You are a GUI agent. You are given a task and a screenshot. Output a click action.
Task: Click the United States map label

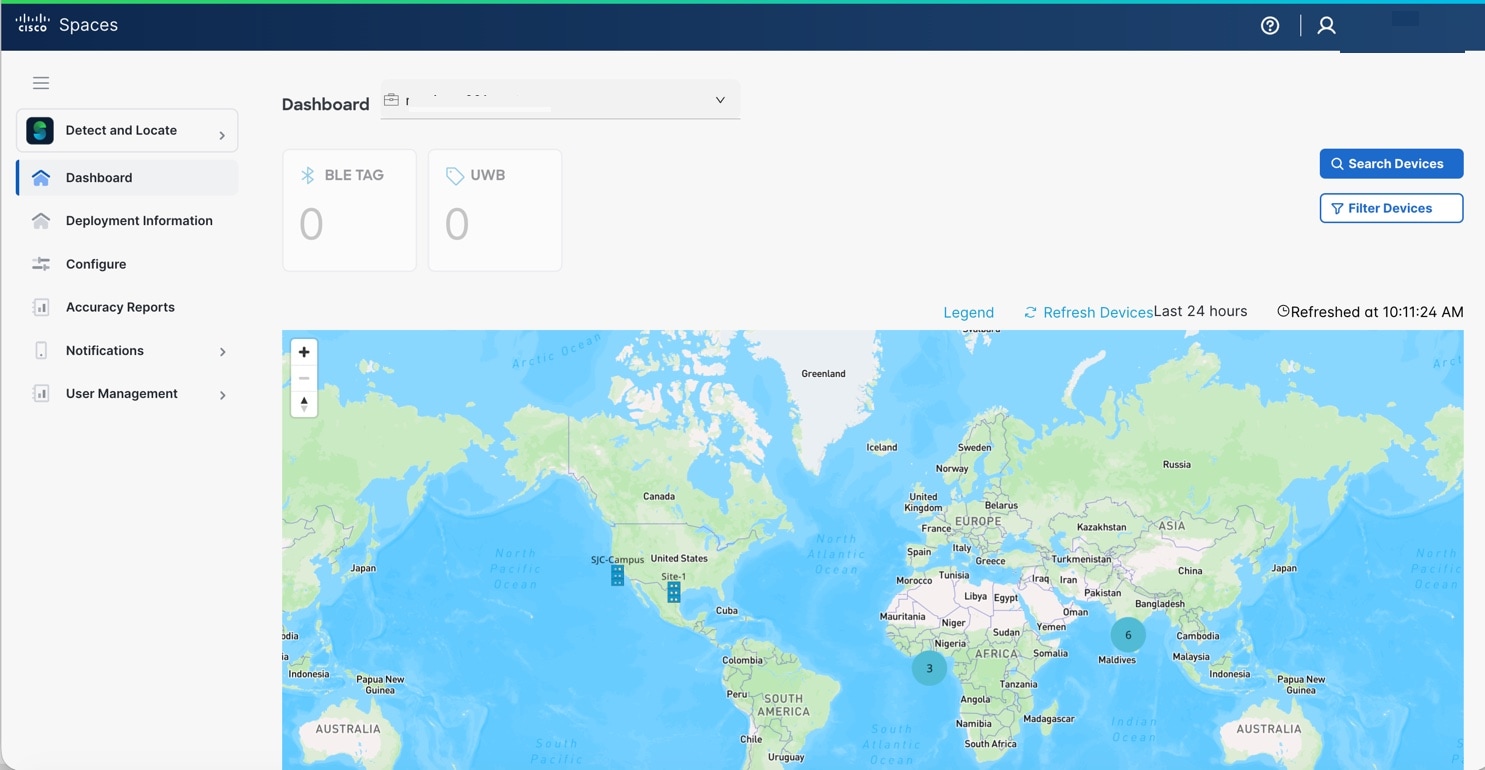coord(679,558)
